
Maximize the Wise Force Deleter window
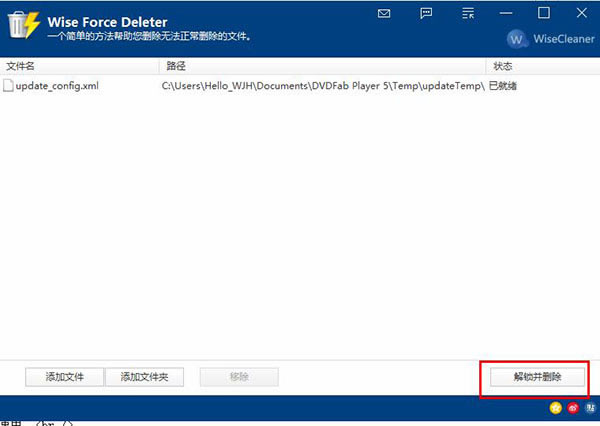tap(544, 13)
